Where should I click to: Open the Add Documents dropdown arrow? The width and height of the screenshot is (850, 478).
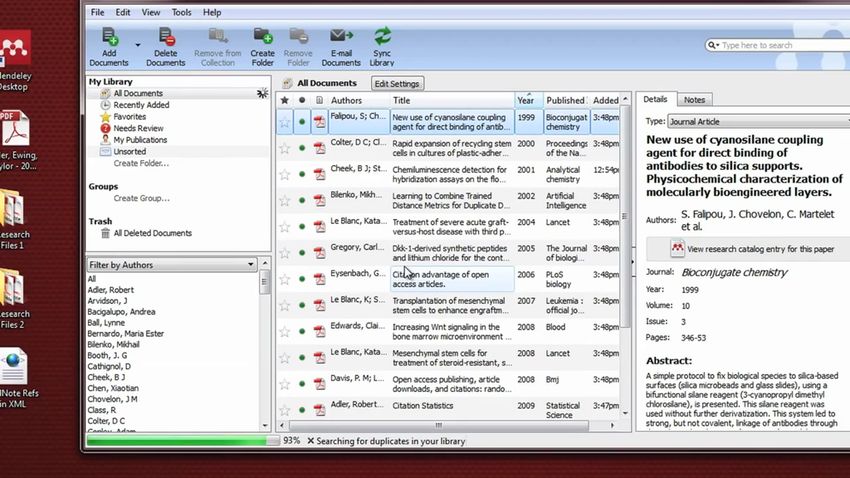[138, 46]
